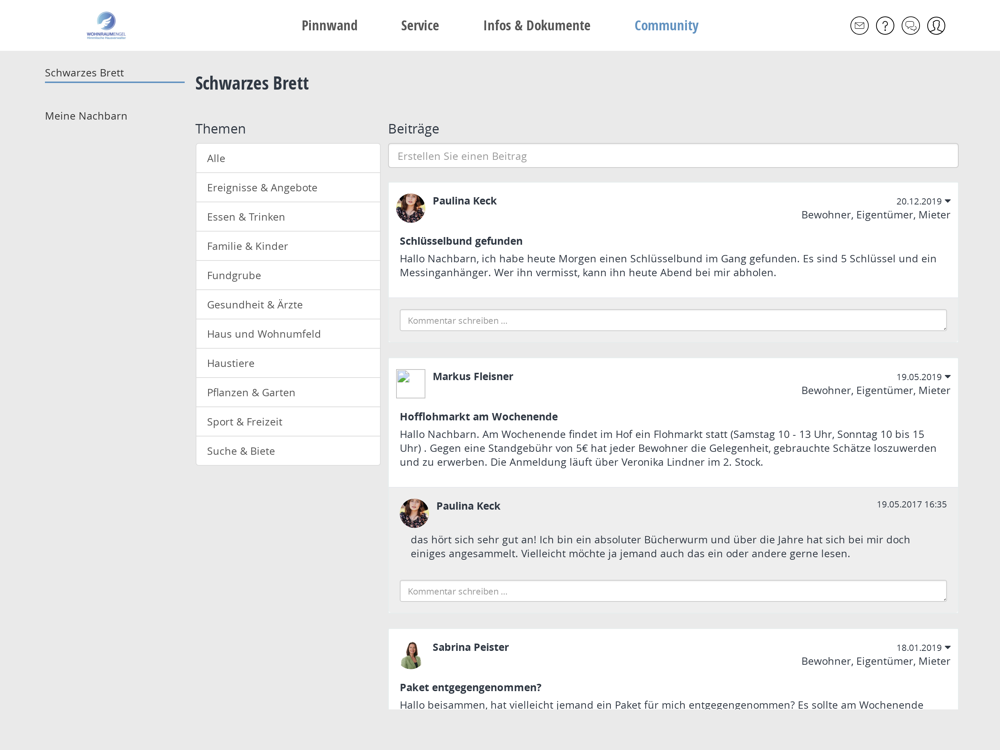This screenshot has height=750, width=1000.
Task: Click the Wohnraumengel logo
Action: click(x=106, y=26)
